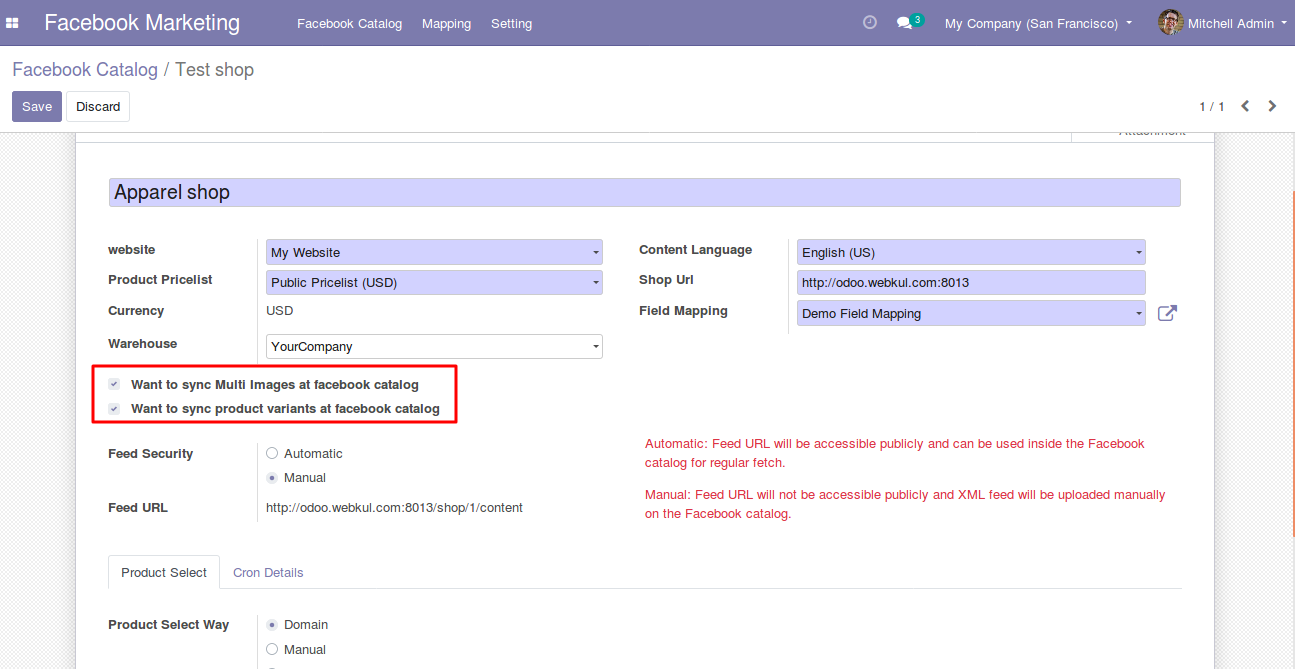The width and height of the screenshot is (1295, 669).
Task: Open the website dropdown
Action: click(x=435, y=252)
